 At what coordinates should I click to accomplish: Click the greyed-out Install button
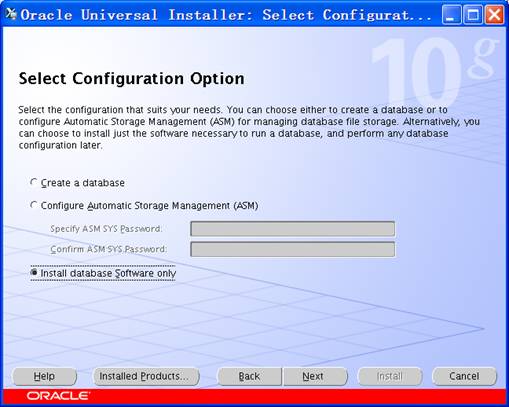[389, 376]
